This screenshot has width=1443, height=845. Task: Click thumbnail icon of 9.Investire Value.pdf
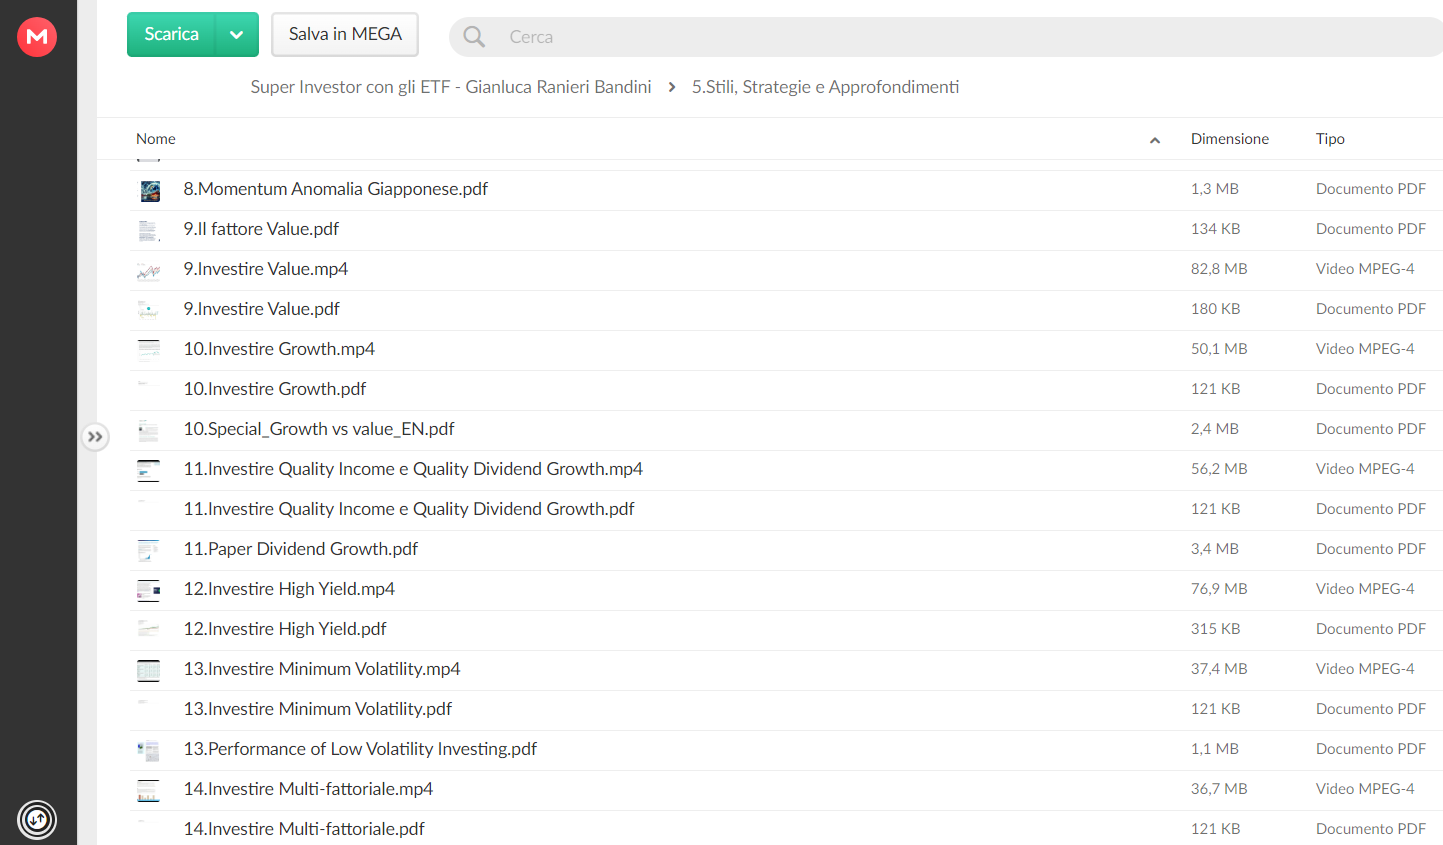(149, 310)
